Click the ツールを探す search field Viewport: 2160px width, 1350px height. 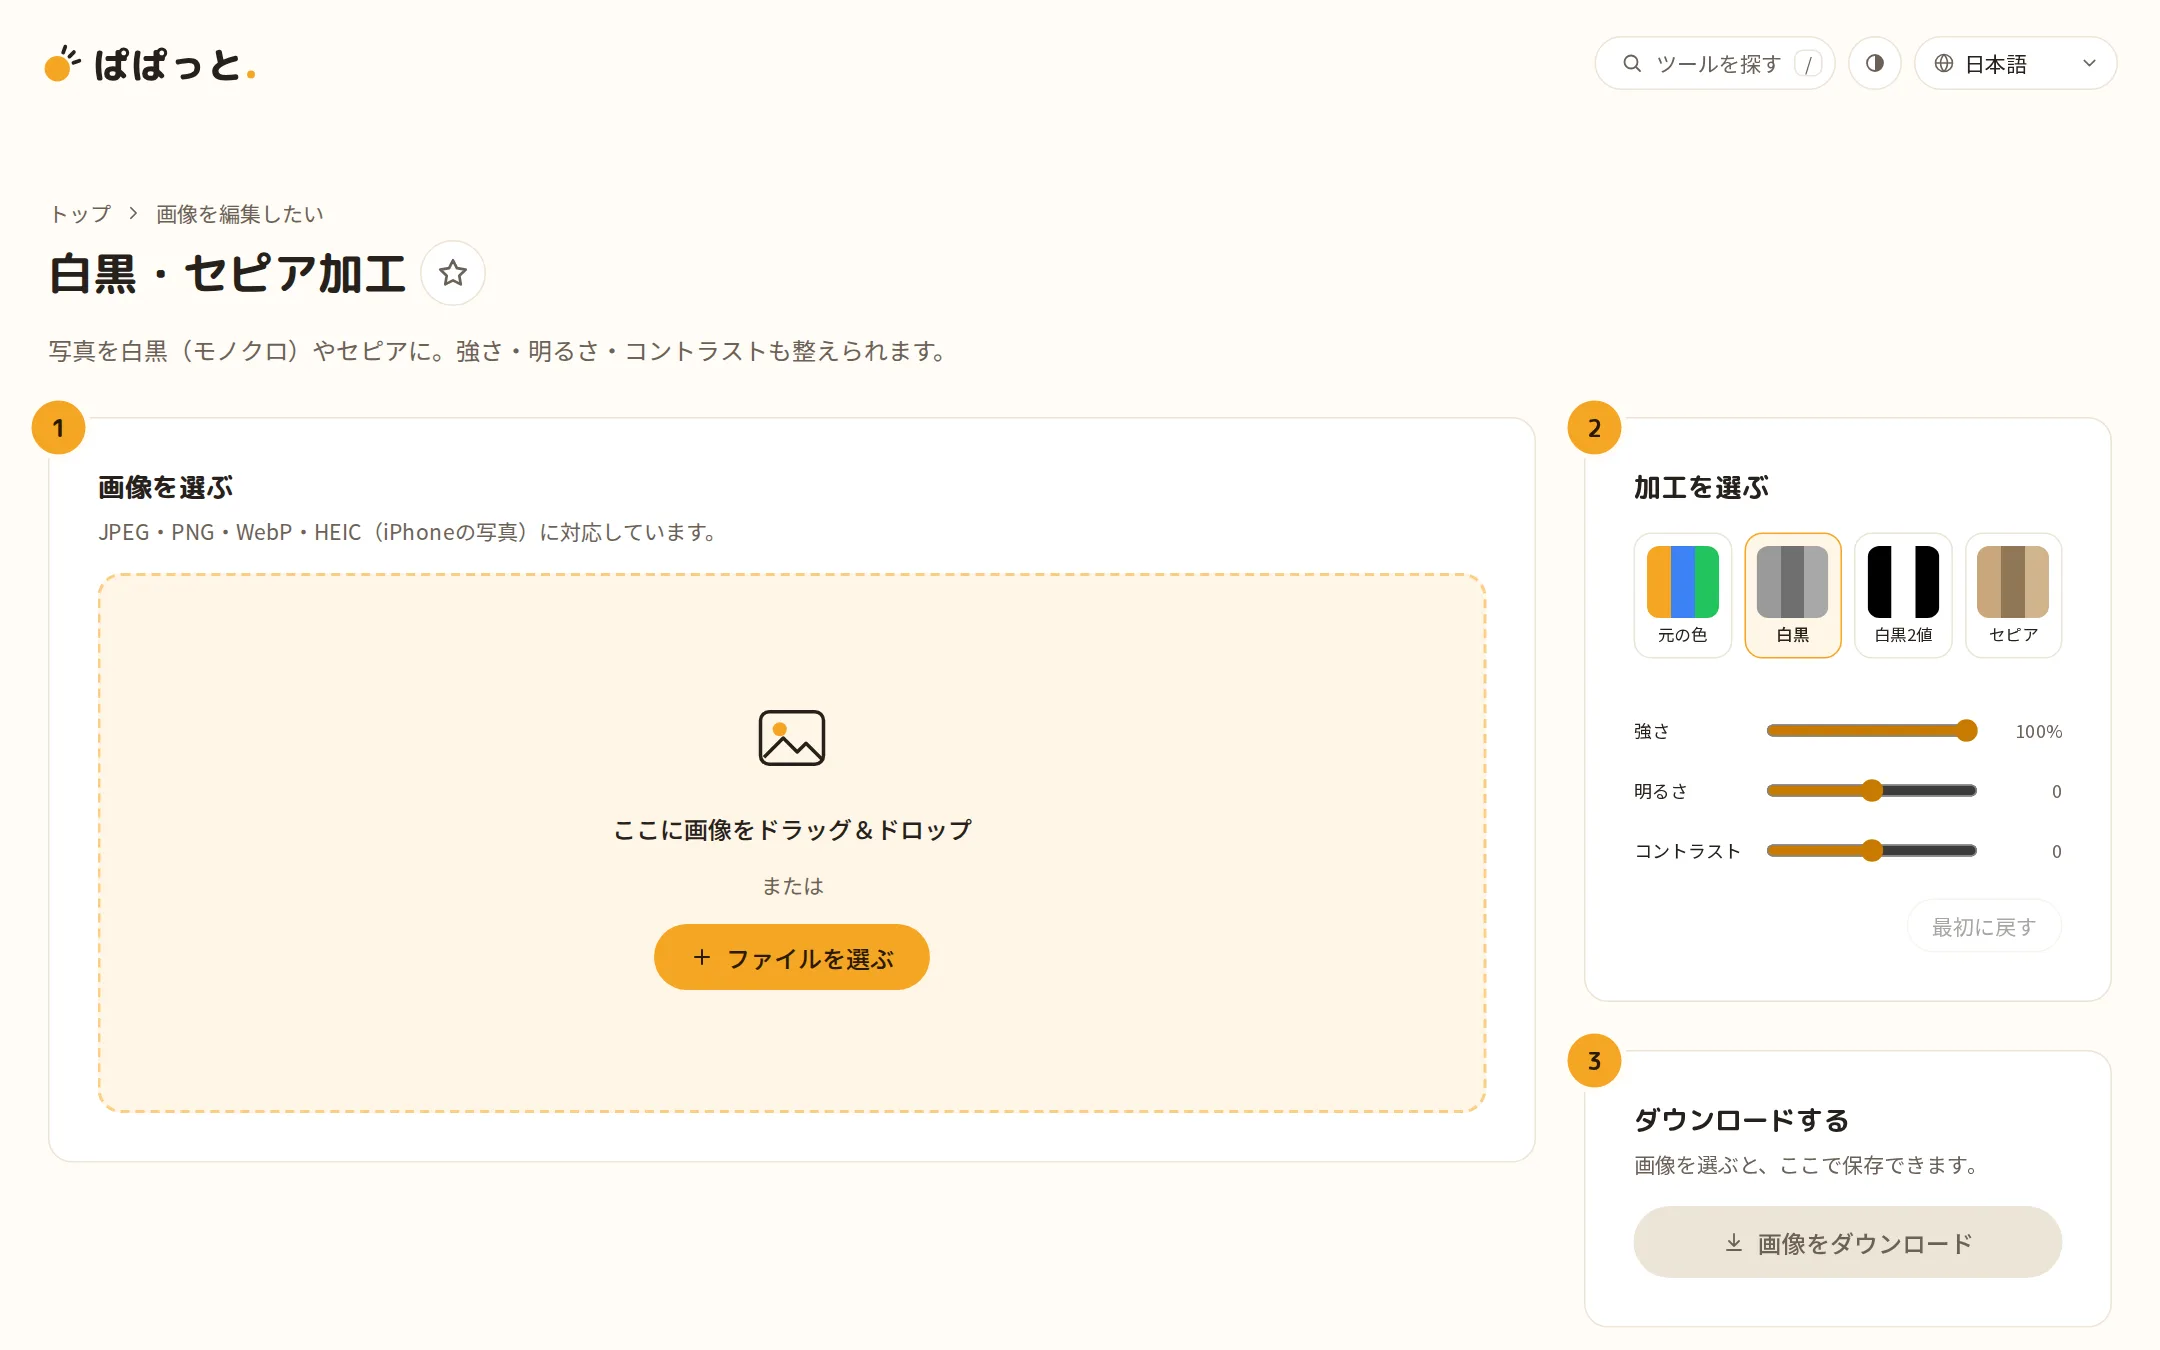(1714, 63)
